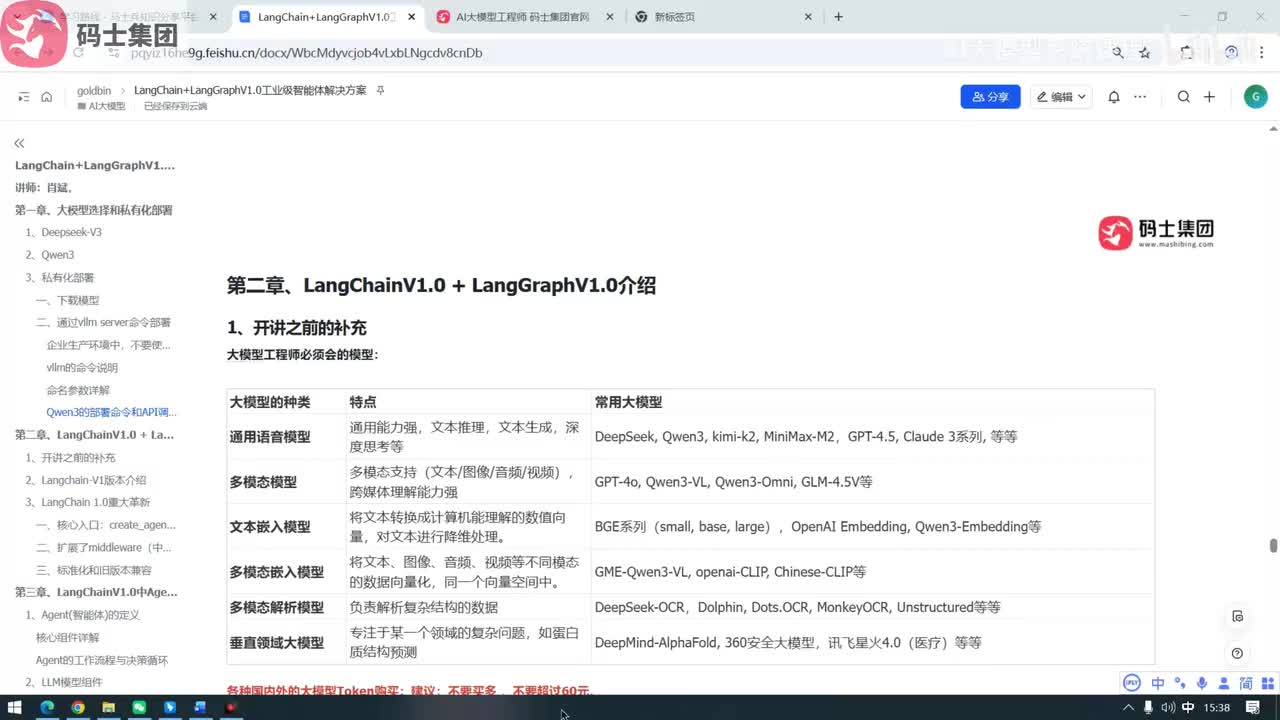The height and width of the screenshot is (720, 1280).
Task: Click the taskbar clock showing 15:38
Action: 1217,707
